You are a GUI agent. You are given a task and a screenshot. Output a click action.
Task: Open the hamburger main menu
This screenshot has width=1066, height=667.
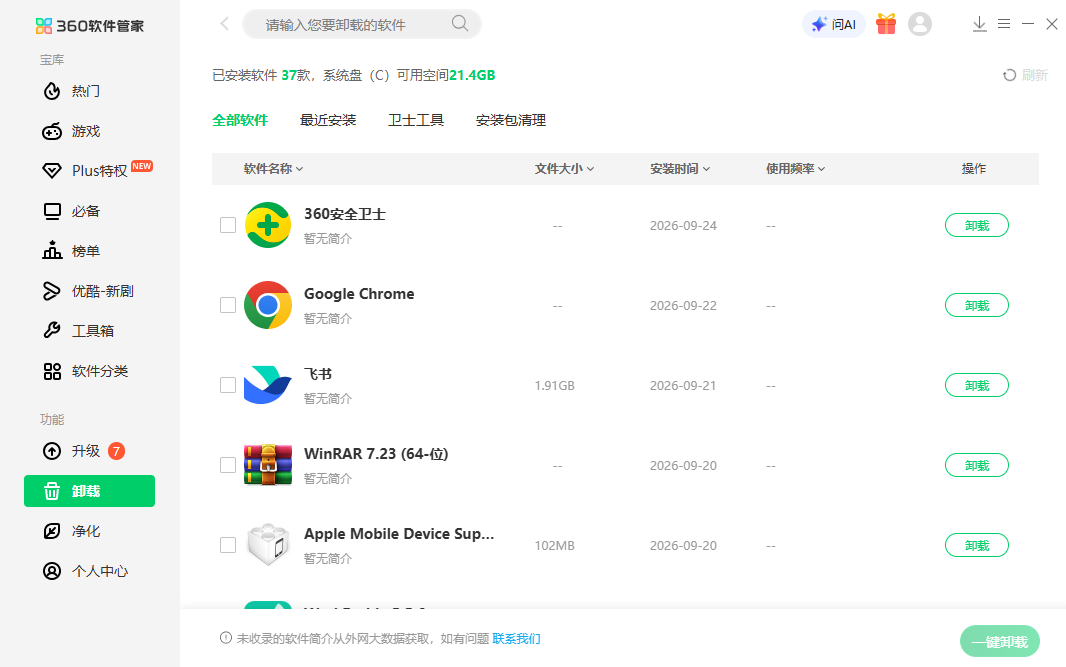(1003, 24)
